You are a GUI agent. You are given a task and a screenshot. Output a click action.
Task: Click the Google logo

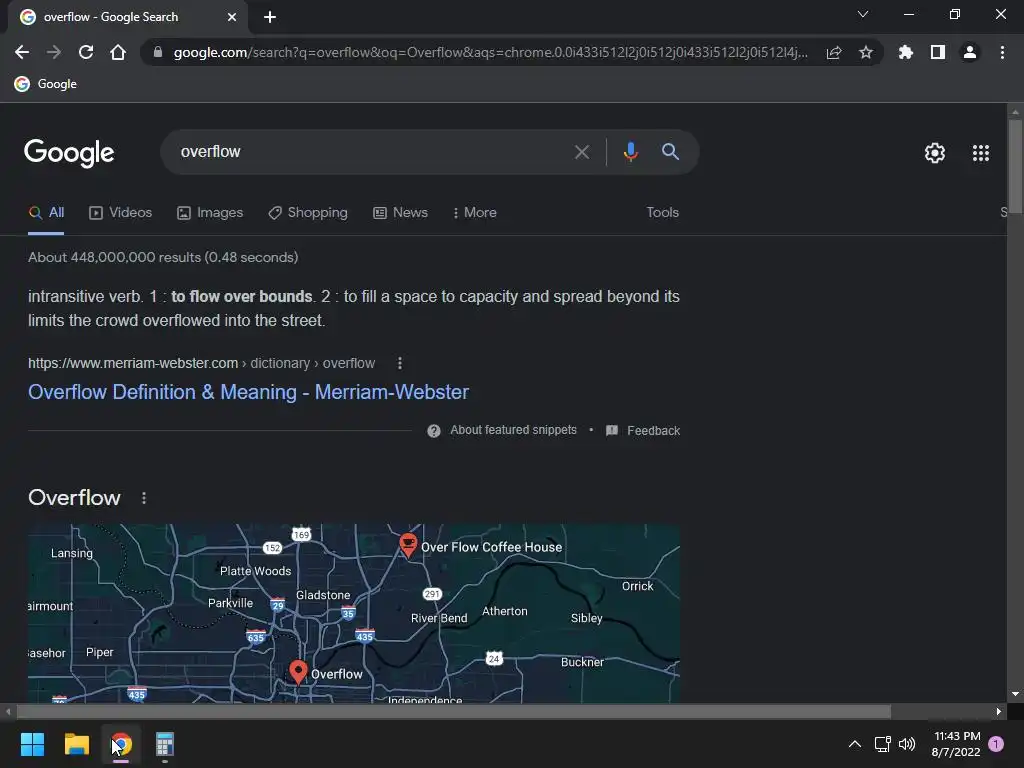tap(69, 153)
